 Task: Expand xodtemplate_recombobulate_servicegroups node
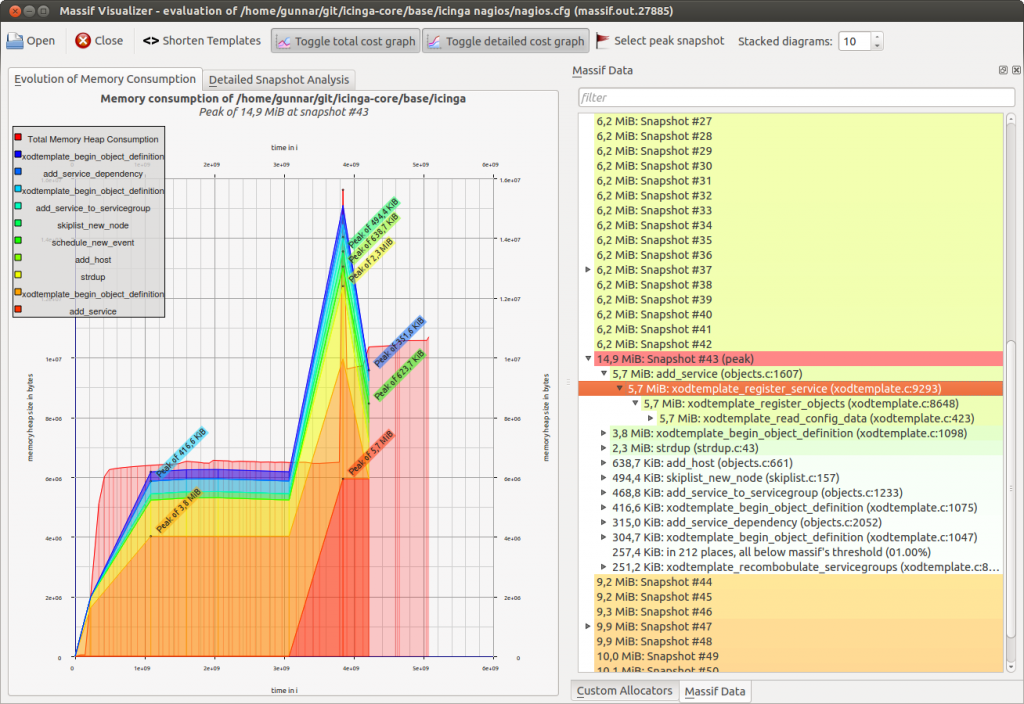(x=604, y=567)
